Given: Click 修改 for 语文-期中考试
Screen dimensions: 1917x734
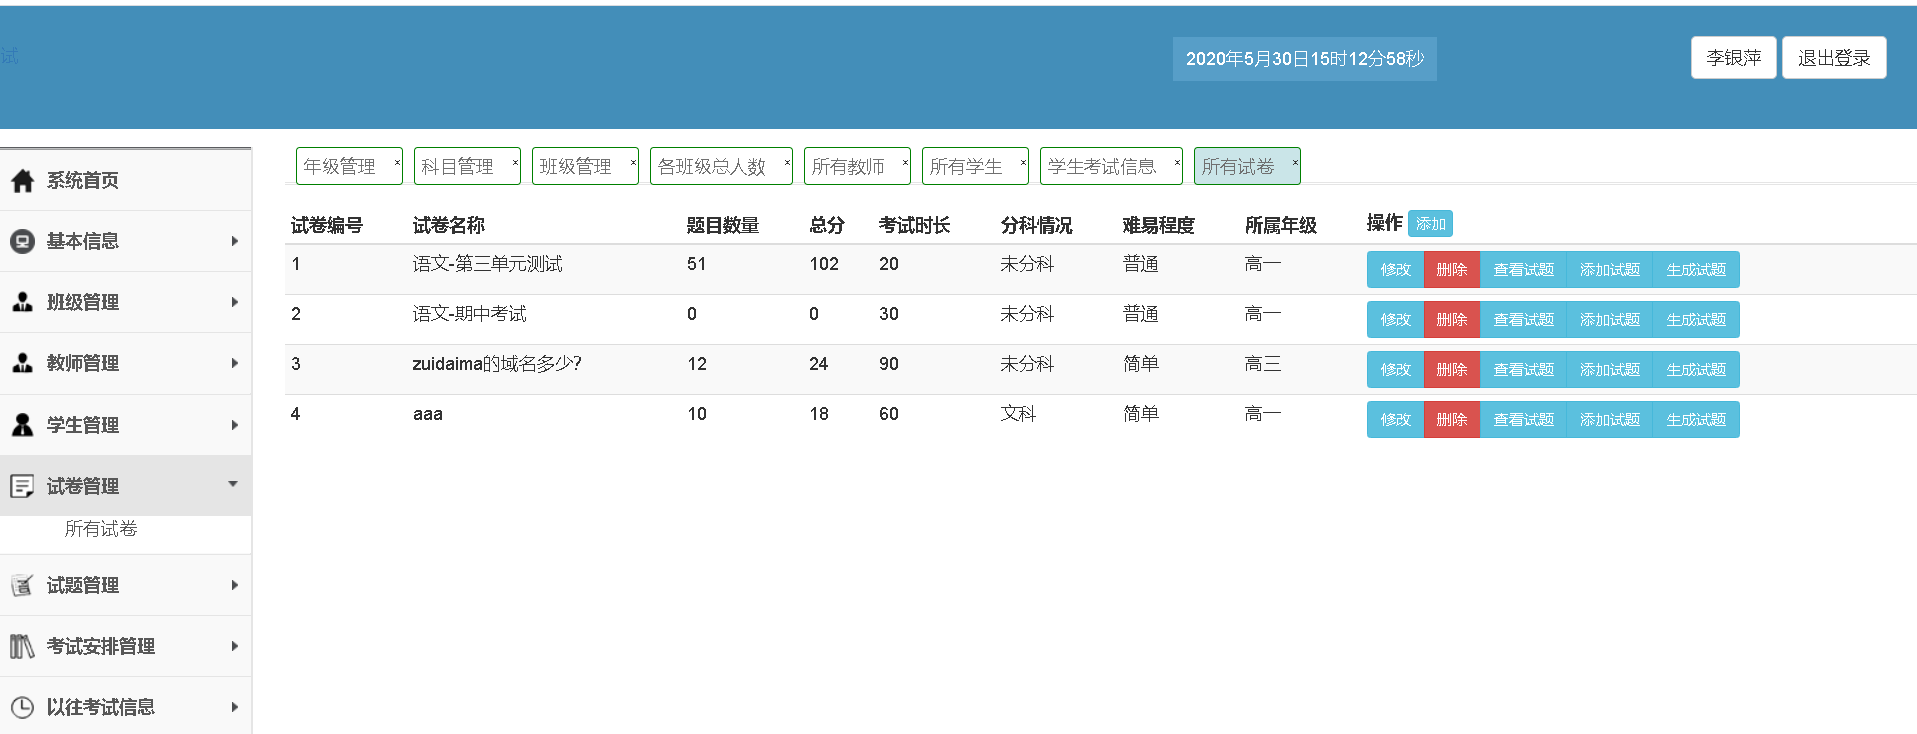Looking at the screenshot, I should [1395, 320].
